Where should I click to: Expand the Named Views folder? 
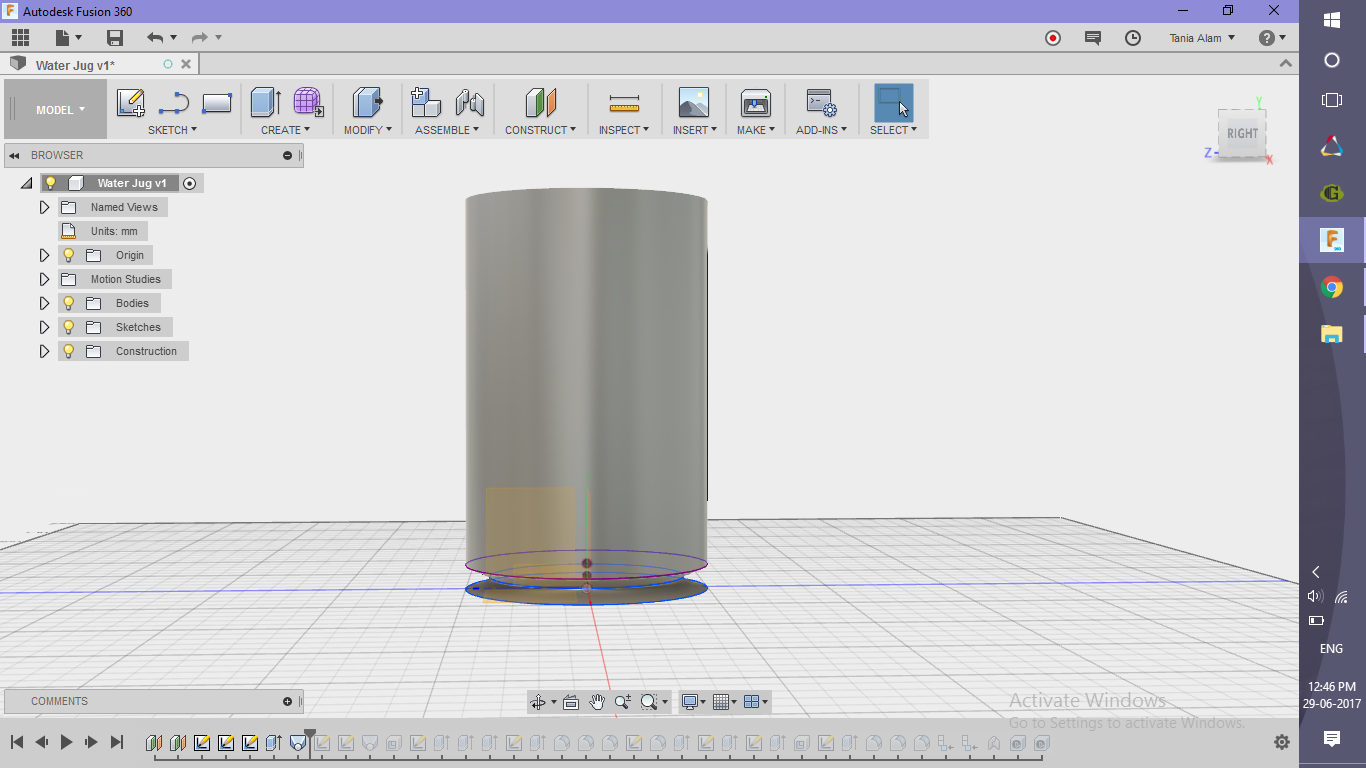(44, 207)
